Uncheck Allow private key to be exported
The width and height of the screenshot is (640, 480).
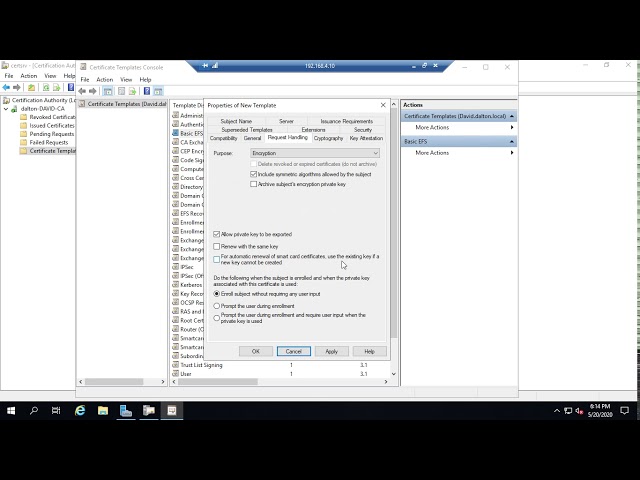click(216, 234)
